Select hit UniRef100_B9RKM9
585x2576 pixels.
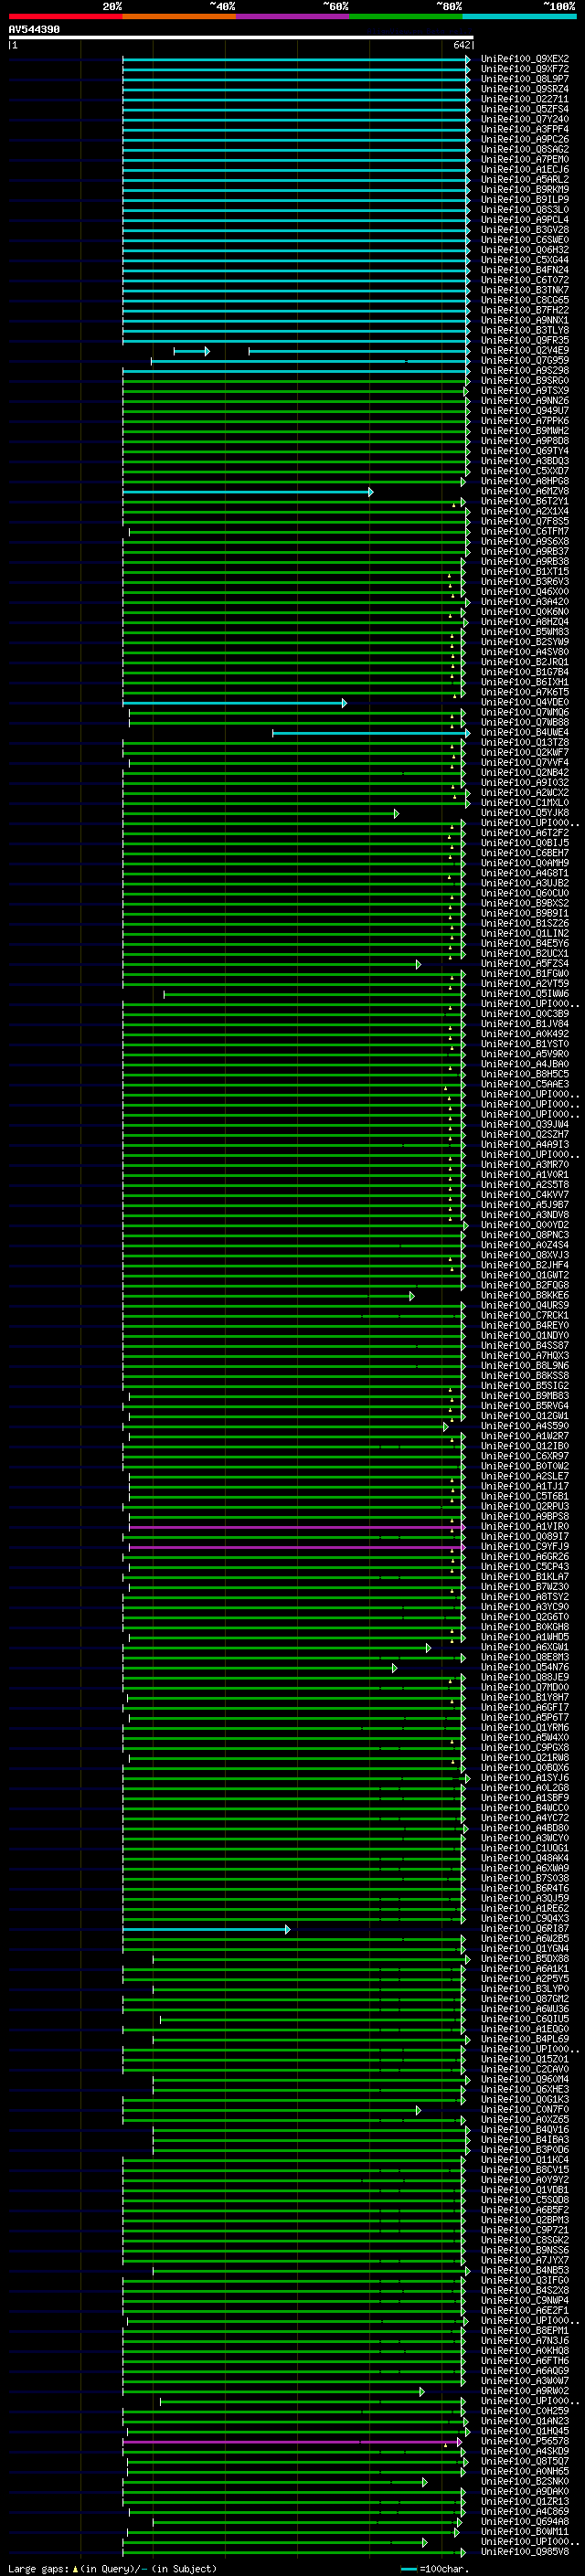525,189
